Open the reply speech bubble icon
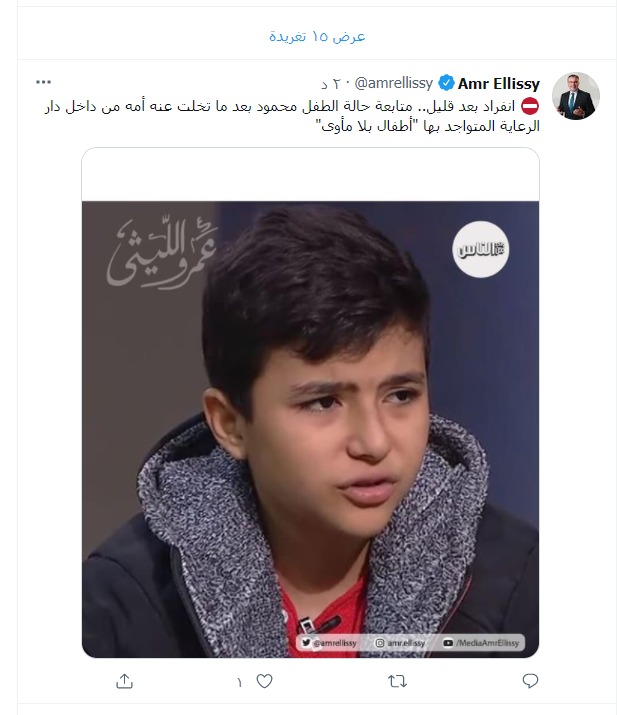This screenshot has height=715, width=617. (x=530, y=681)
